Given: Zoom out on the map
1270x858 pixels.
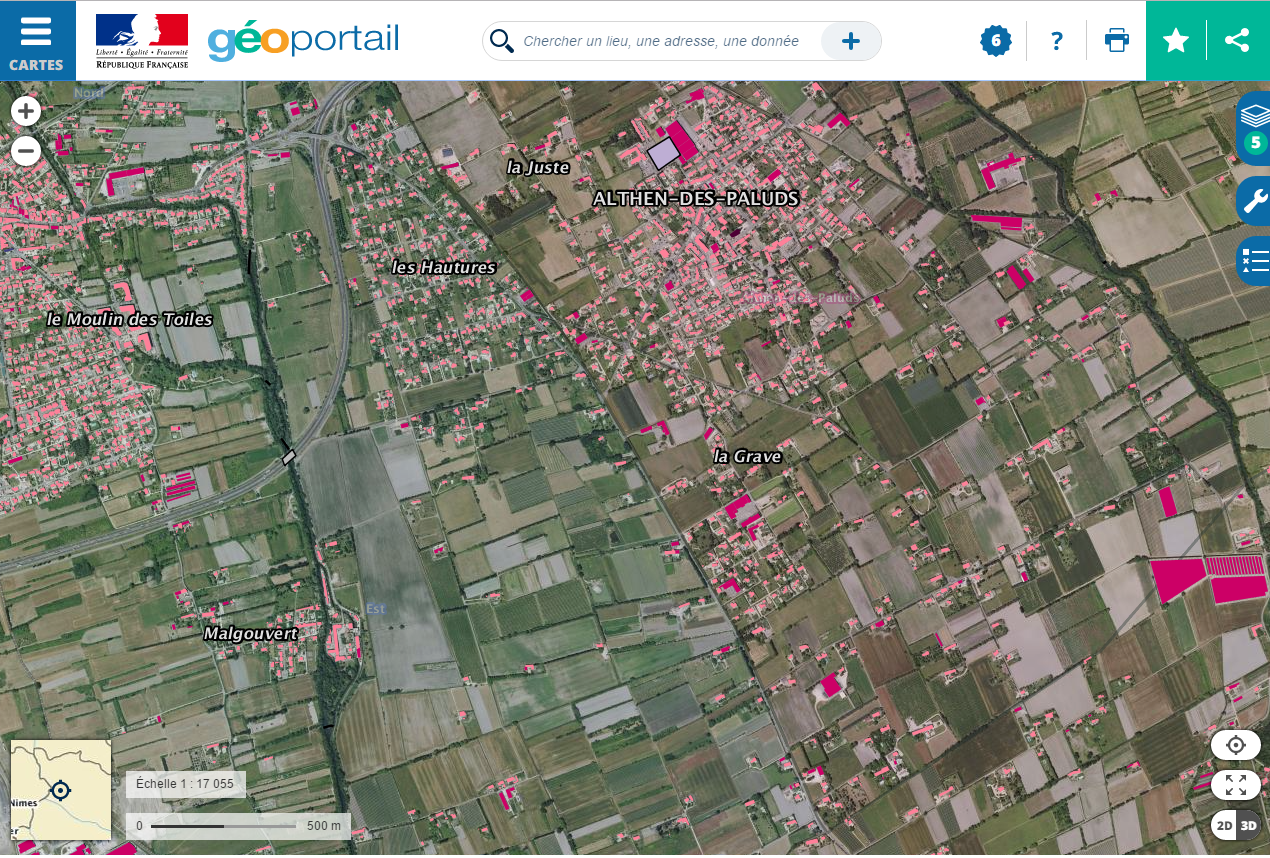Looking at the screenshot, I should tap(26, 151).
